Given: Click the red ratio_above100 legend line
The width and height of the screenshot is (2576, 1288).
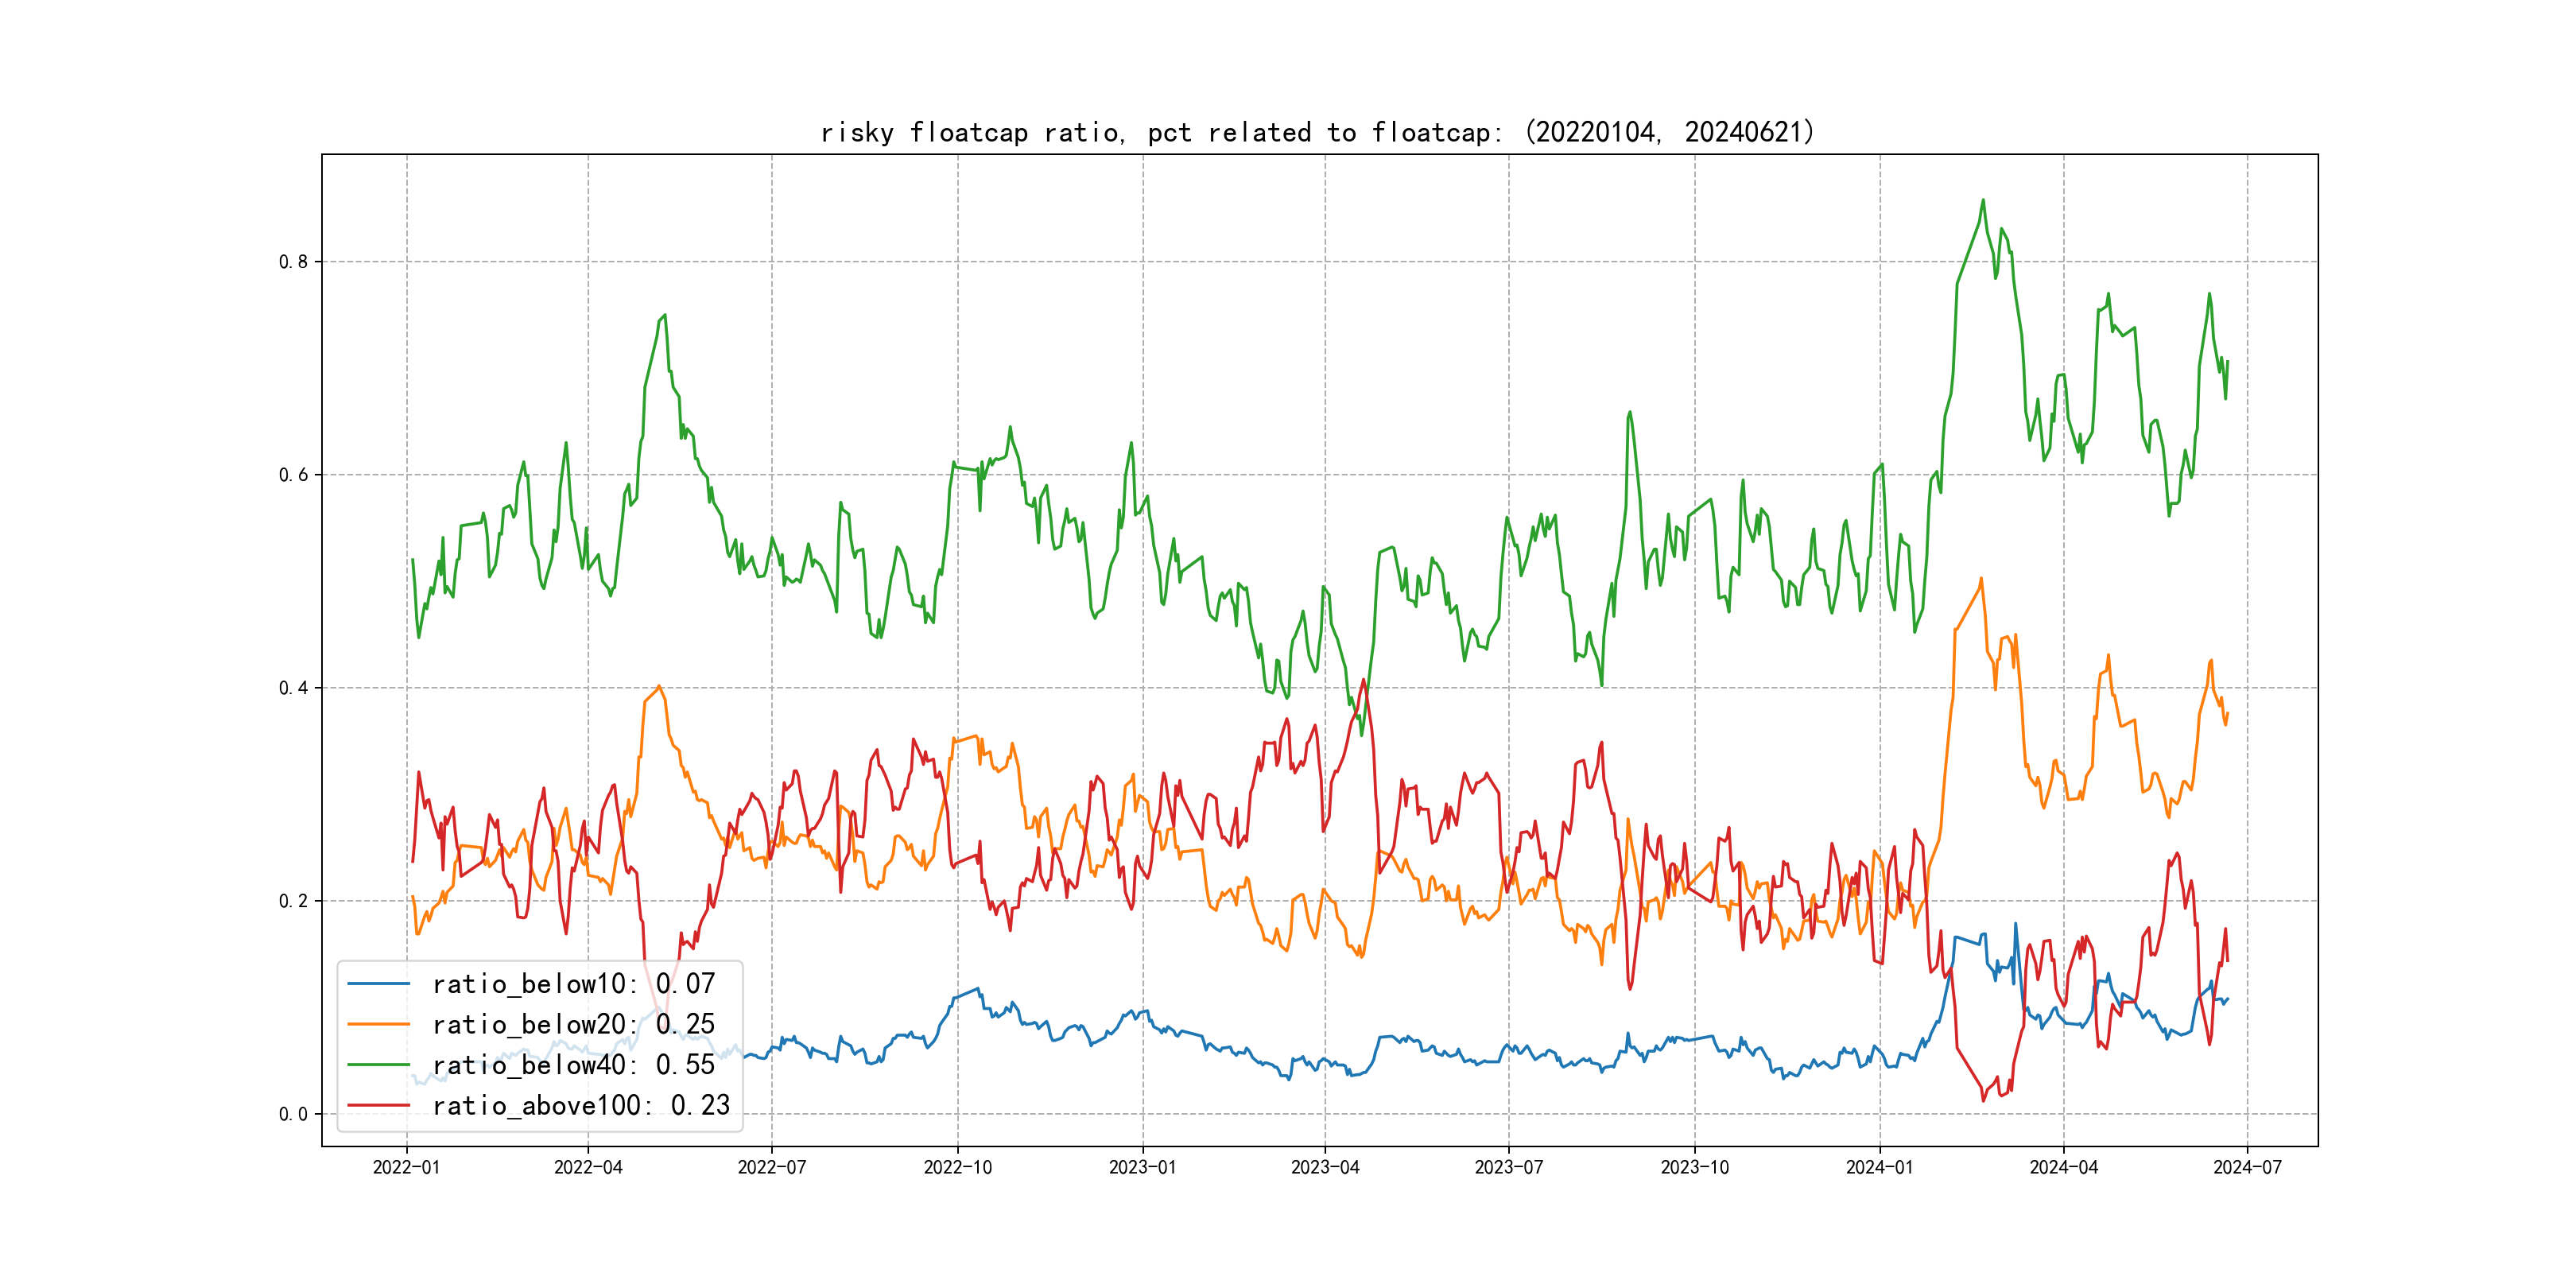Looking at the screenshot, I should (x=378, y=1105).
